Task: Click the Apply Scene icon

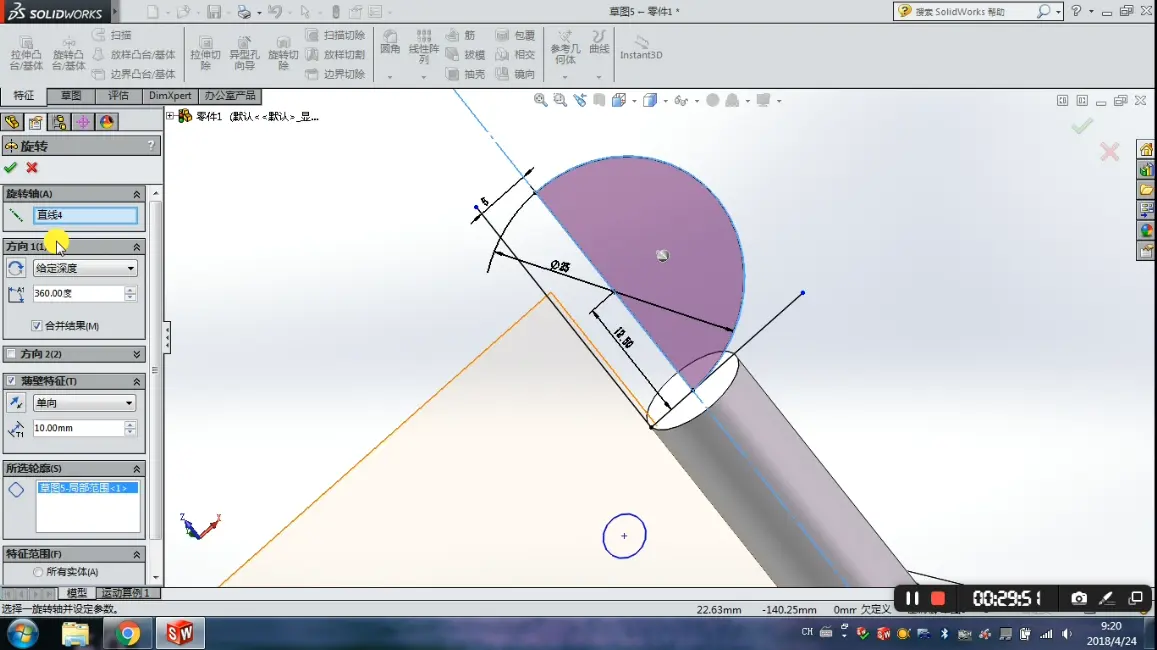Action: click(732, 100)
